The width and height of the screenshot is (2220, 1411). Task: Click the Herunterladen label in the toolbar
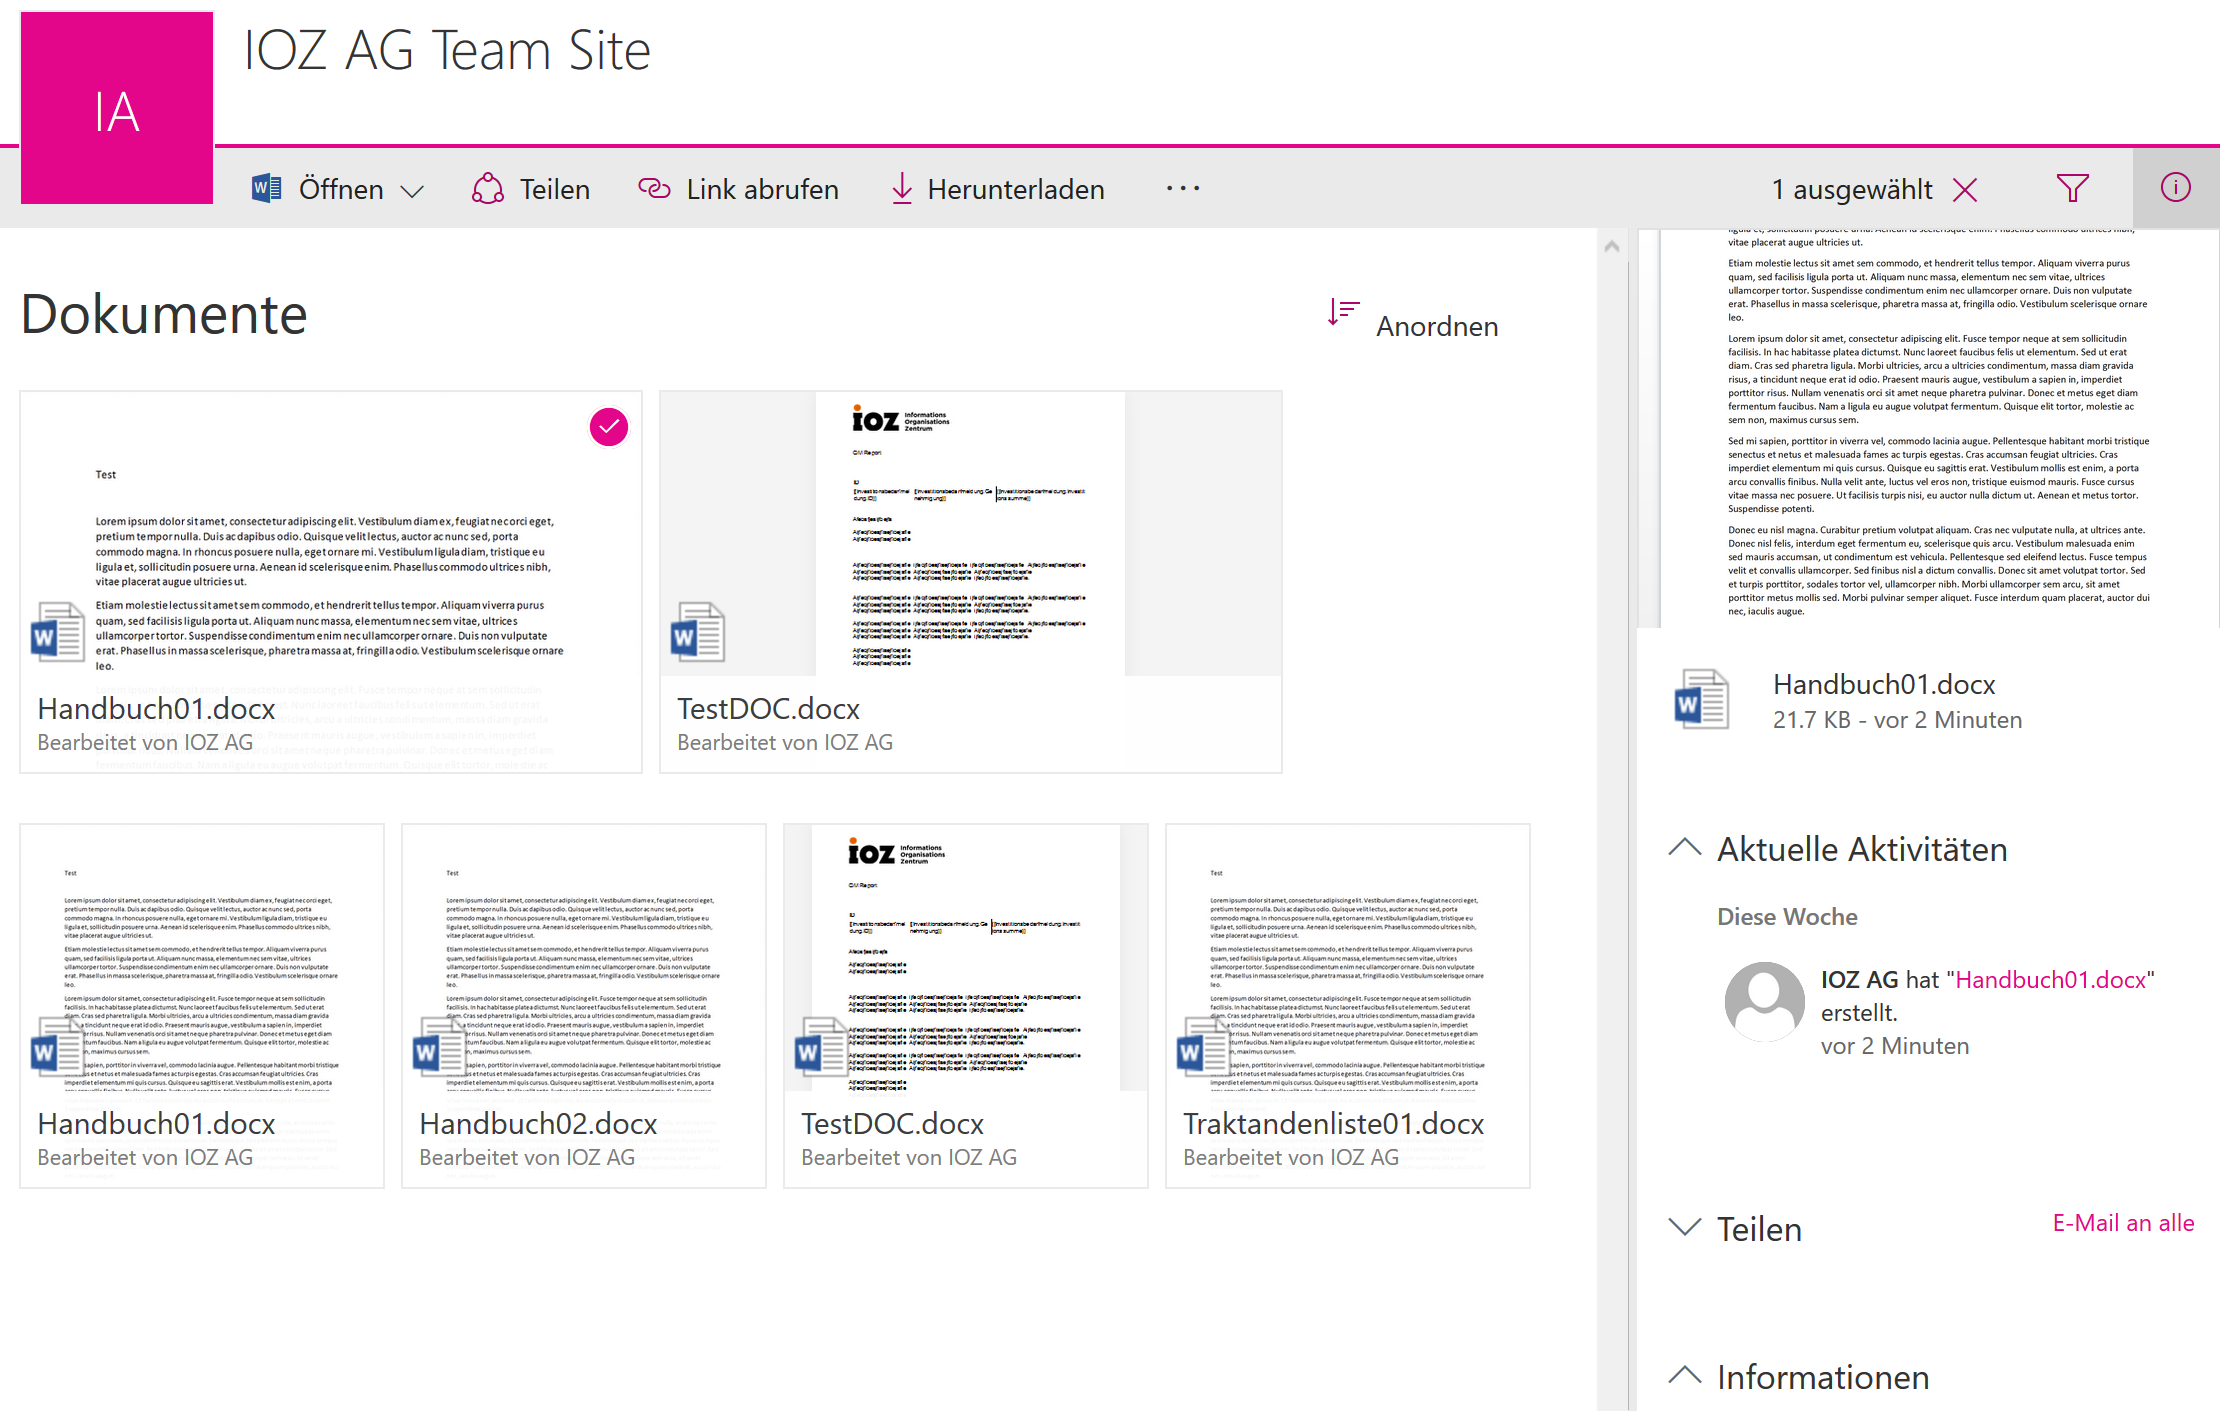(x=1016, y=189)
